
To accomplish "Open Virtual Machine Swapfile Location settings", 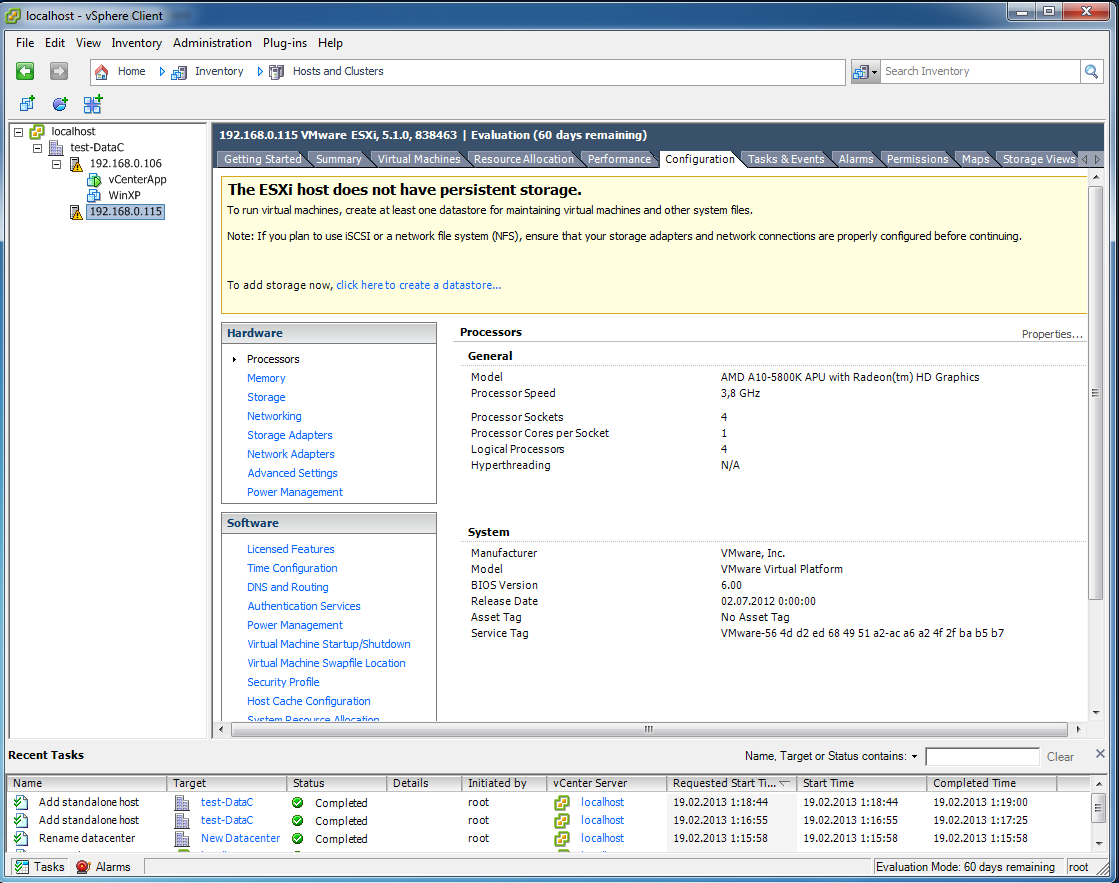I will 326,663.
